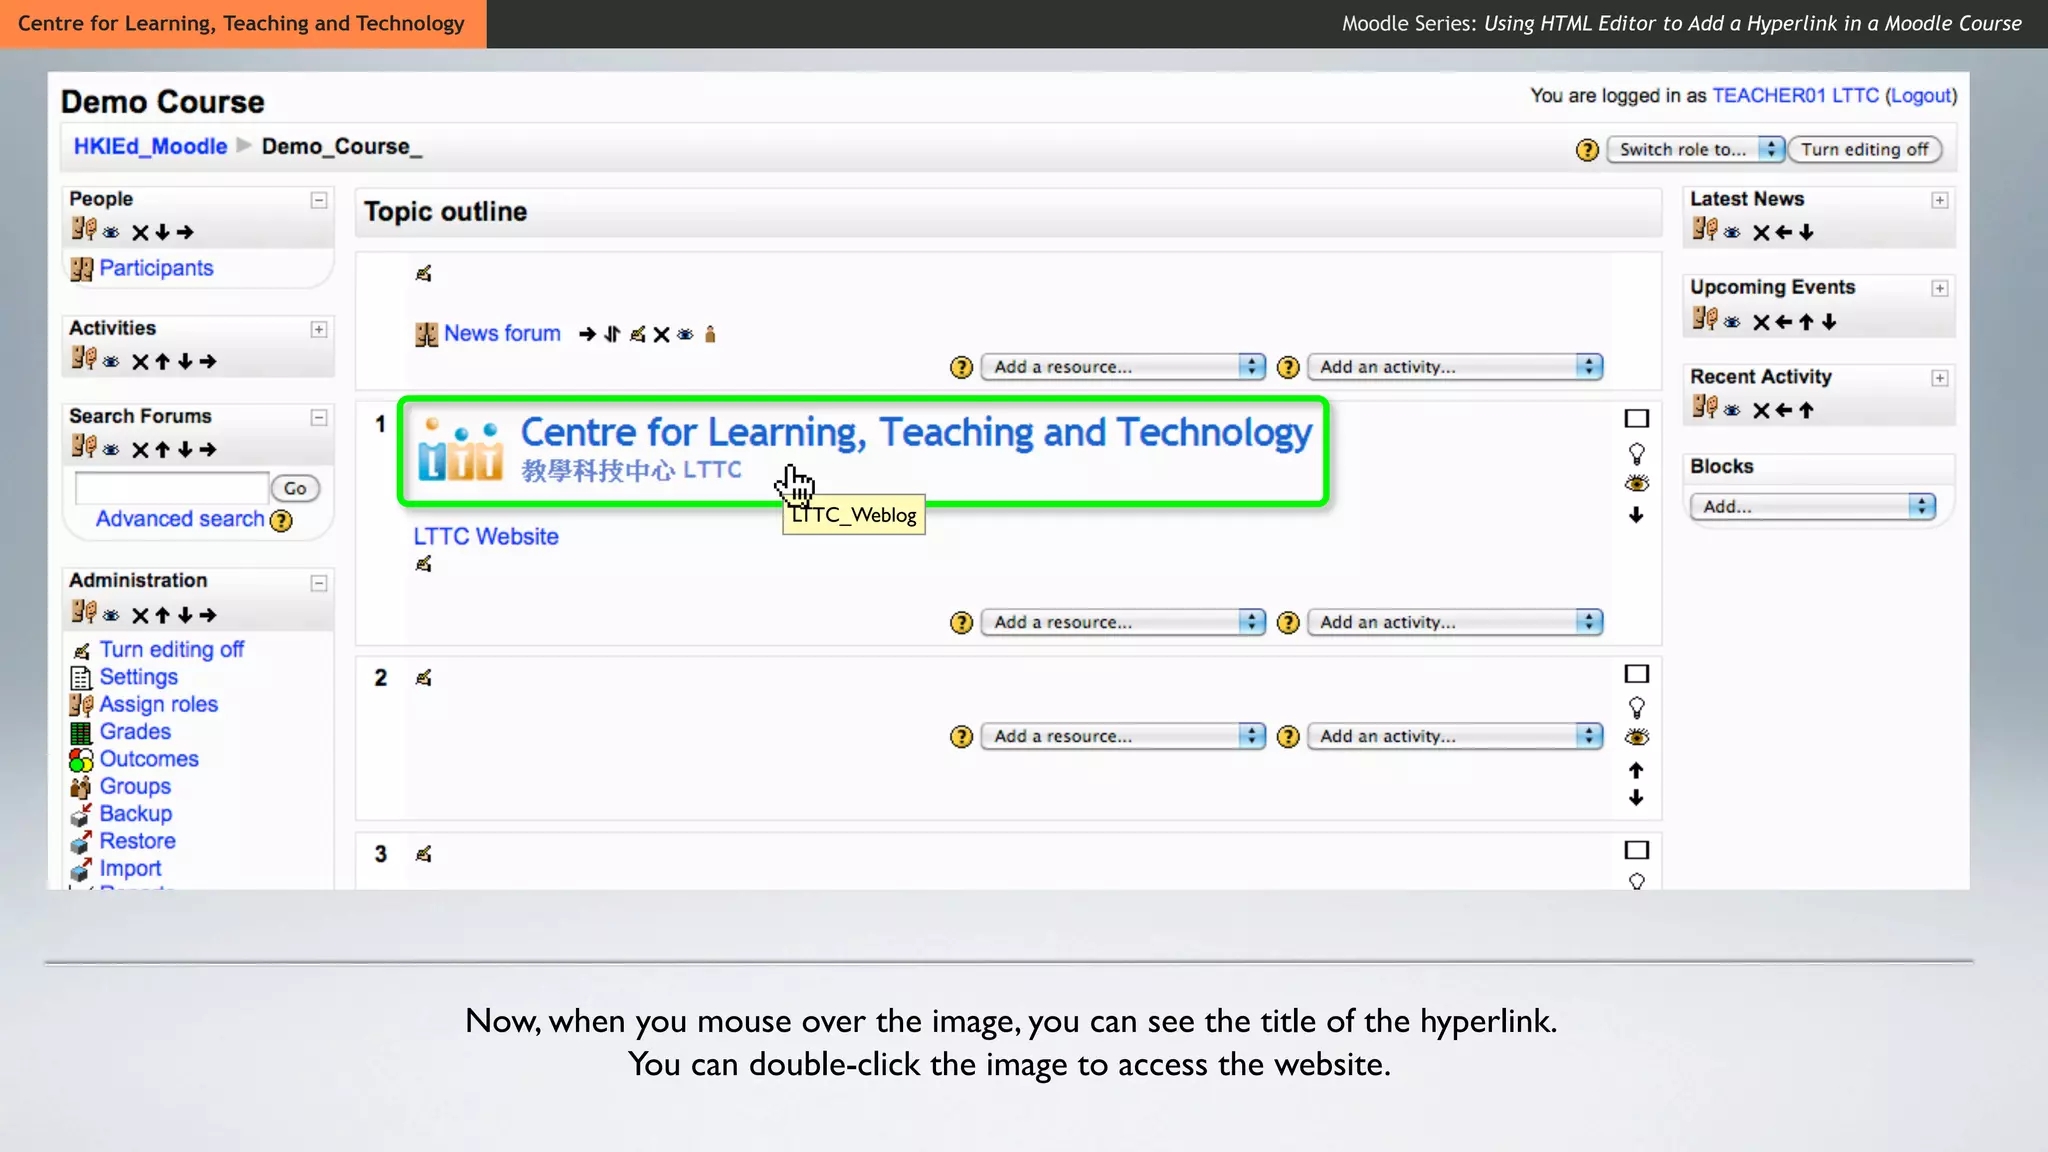
Task: Delete the News forum with its X icon
Action: tap(661, 334)
